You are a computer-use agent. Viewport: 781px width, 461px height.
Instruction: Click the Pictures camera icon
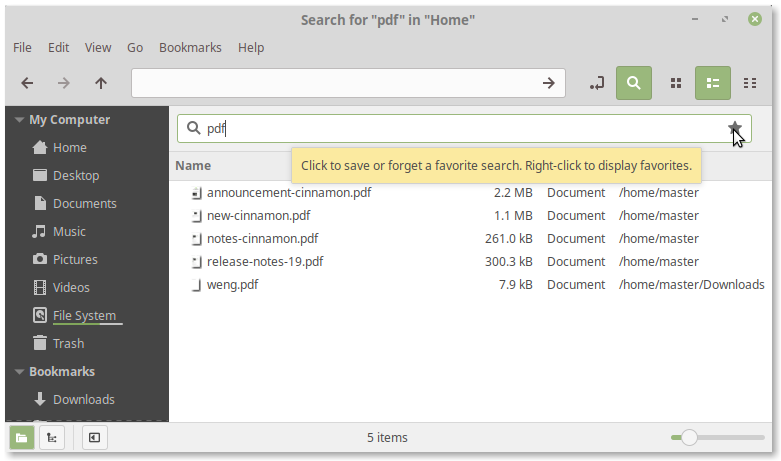[39, 259]
